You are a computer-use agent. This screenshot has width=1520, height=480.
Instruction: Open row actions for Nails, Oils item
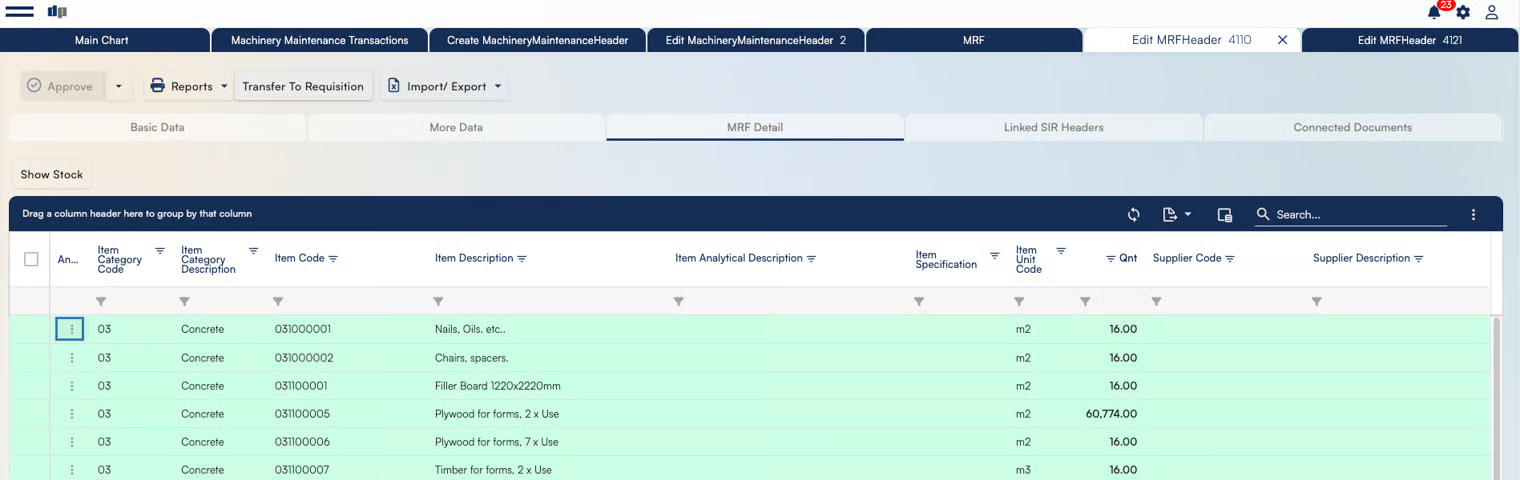[70, 329]
